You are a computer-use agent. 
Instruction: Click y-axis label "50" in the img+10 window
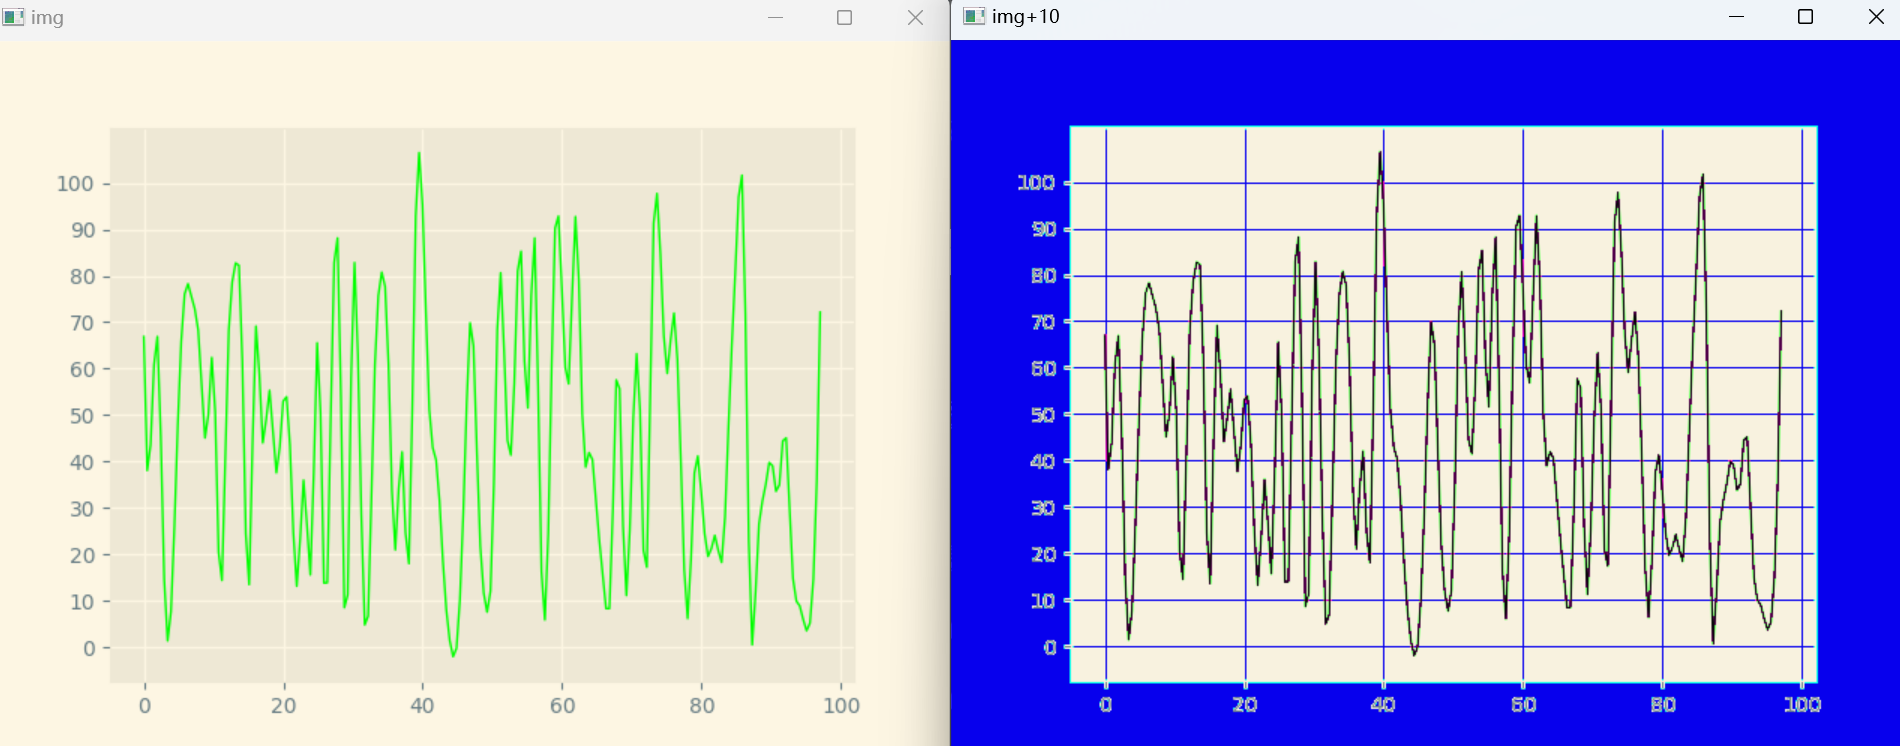1044,415
